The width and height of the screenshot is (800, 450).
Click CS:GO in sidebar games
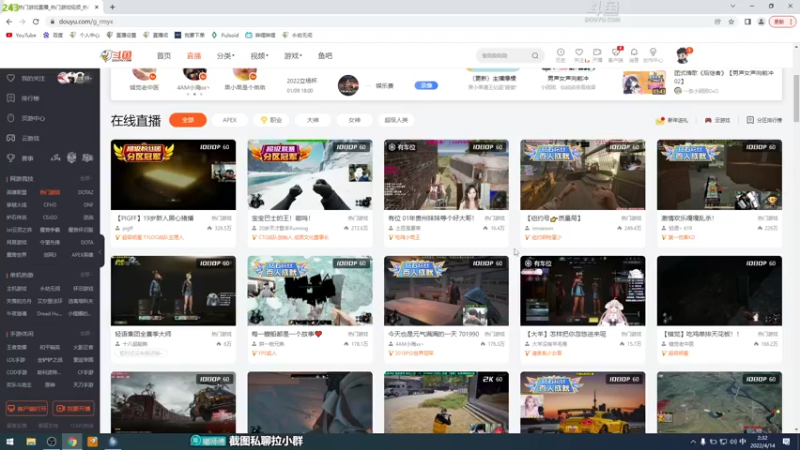(x=50, y=217)
